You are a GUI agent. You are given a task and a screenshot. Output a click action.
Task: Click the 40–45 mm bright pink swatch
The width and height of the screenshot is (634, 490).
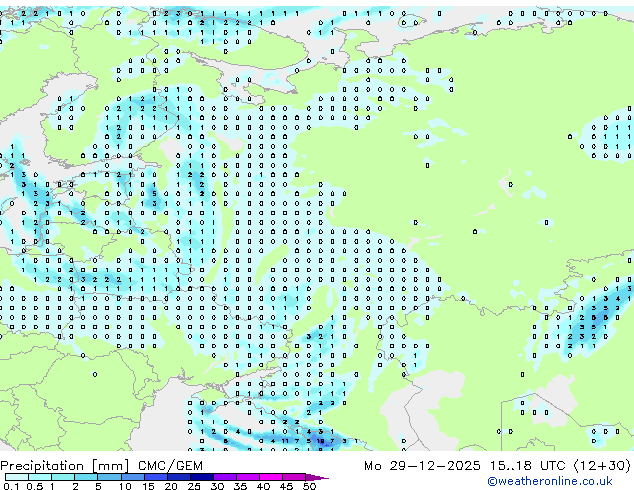271,477
